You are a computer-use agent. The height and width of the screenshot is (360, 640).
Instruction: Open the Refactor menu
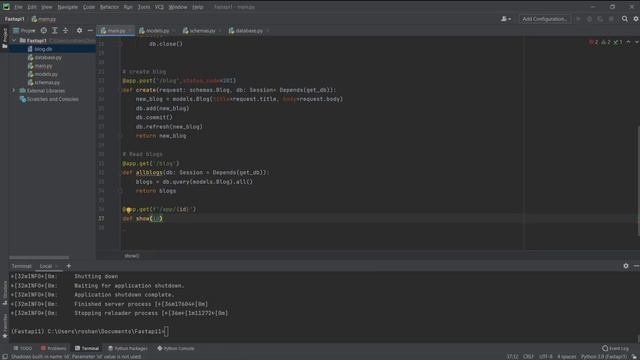pyautogui.click(x=109, y=7)
